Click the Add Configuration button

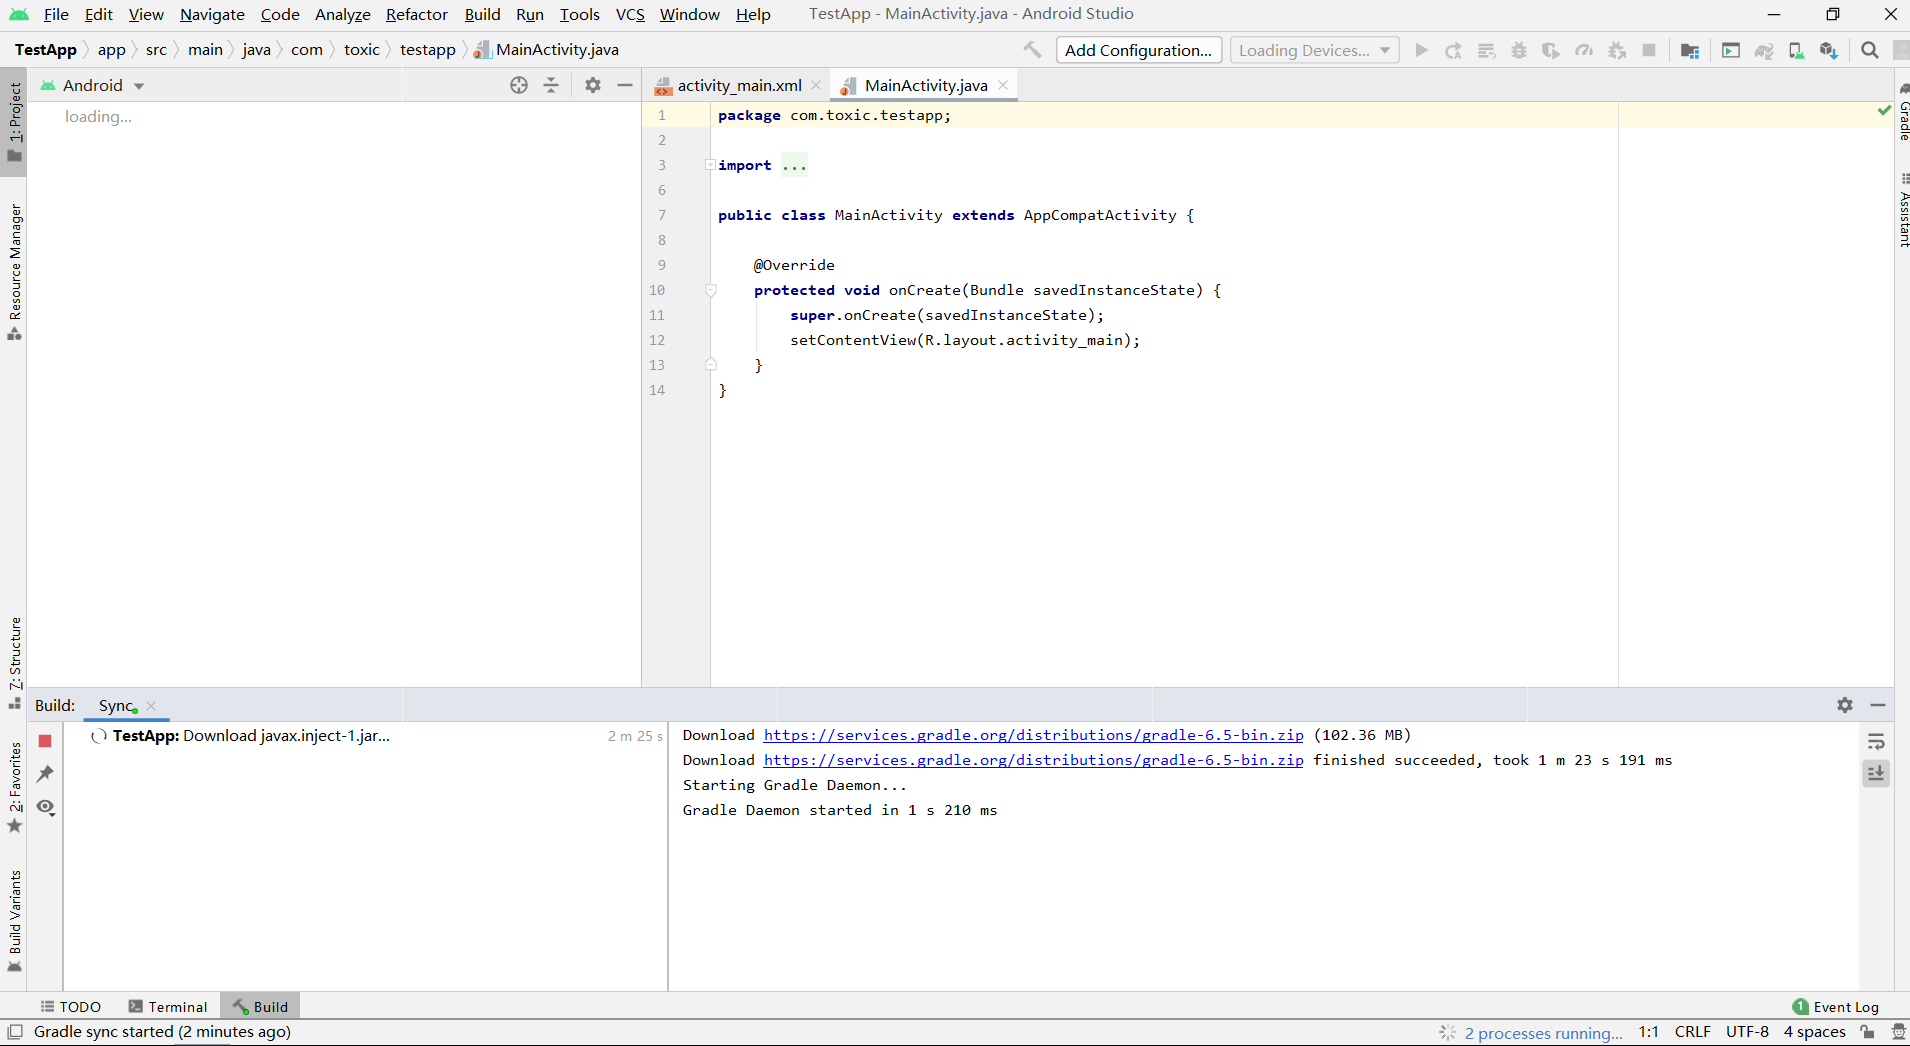(1139, 50)
